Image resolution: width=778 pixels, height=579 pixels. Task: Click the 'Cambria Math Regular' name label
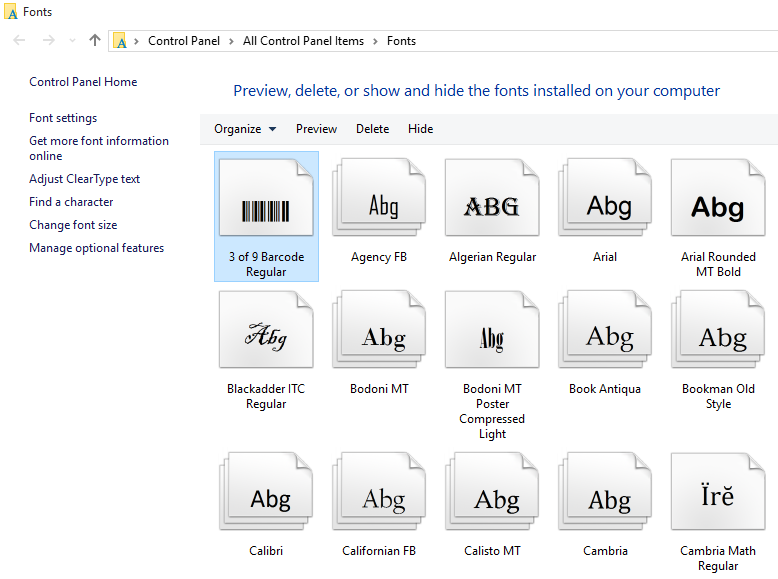(718, 558)
